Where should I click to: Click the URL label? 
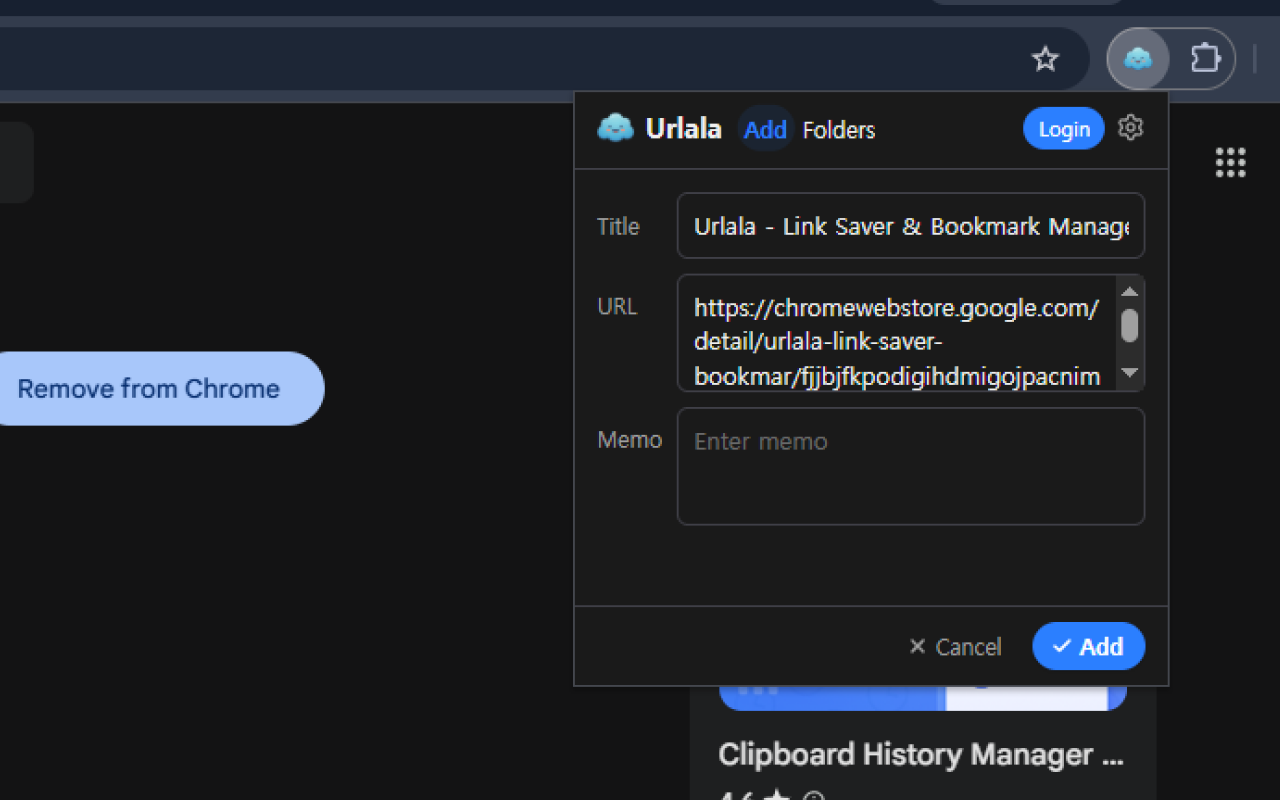[617, 307]
